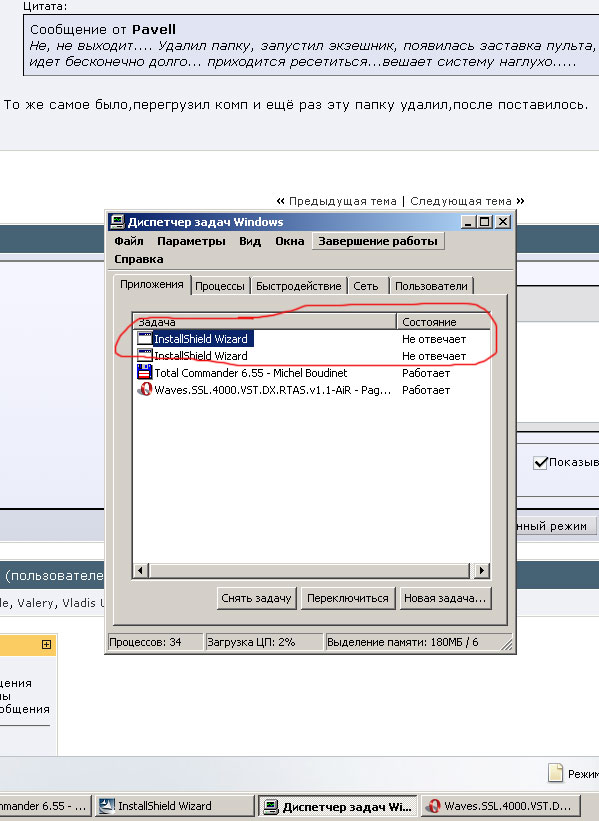Sort by the Состояние column header

pyautogui.click(x=443, y=321)
